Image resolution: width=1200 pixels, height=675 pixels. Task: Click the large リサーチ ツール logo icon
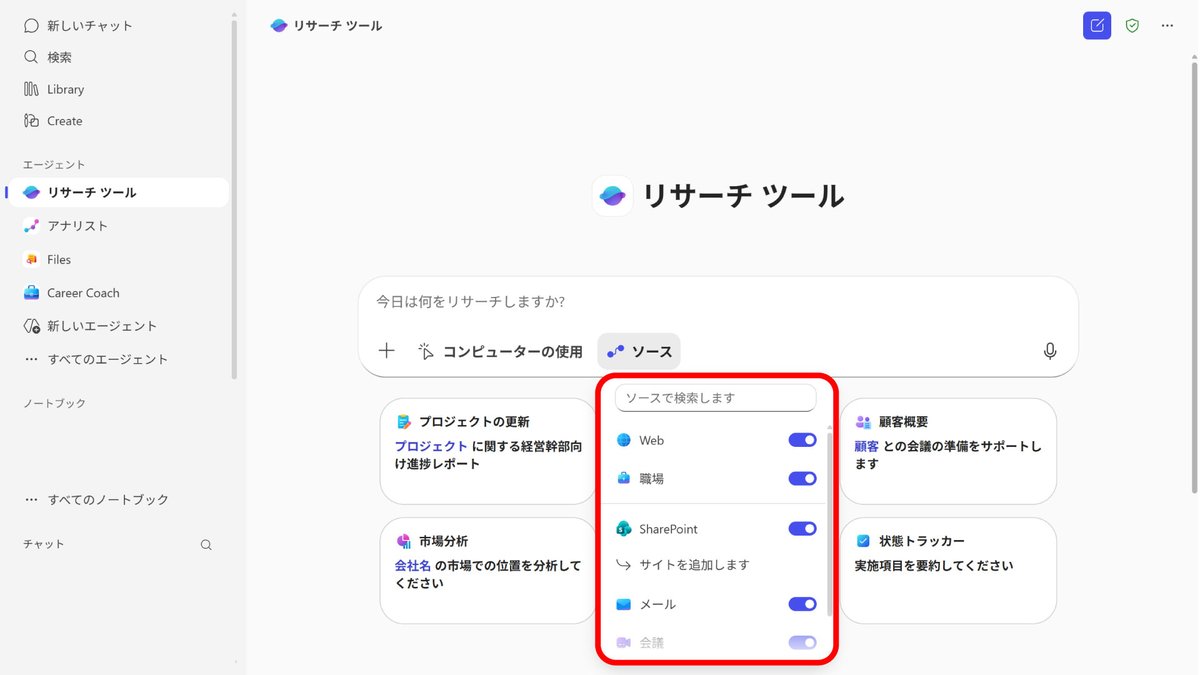click(x=612, y=197)
